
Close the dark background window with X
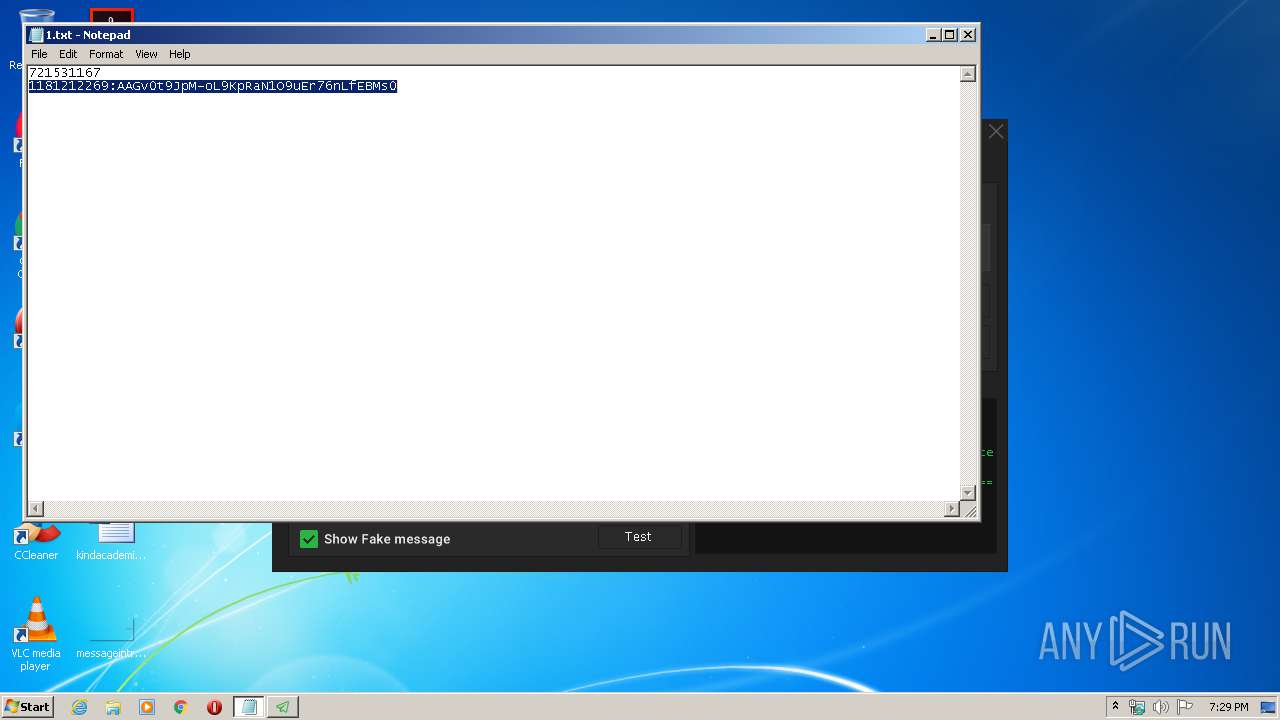click(x=995, y=131)
